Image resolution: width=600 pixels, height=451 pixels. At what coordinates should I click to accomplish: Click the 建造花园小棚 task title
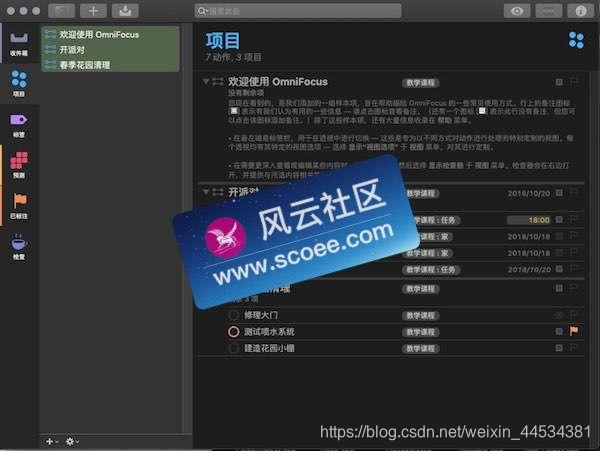(x=269, y=348)
